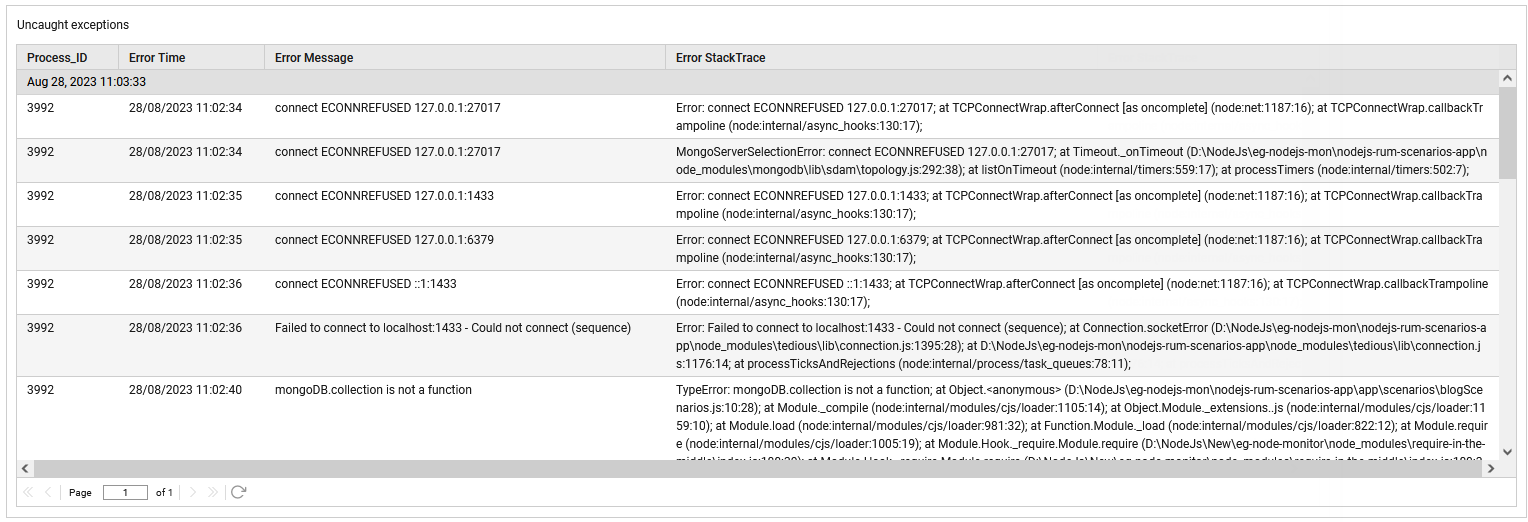Screen dimensions: 1528x522
Task: Select the connect ECONNREFUSED ::1:1433 row
Action: click(758, 292)
